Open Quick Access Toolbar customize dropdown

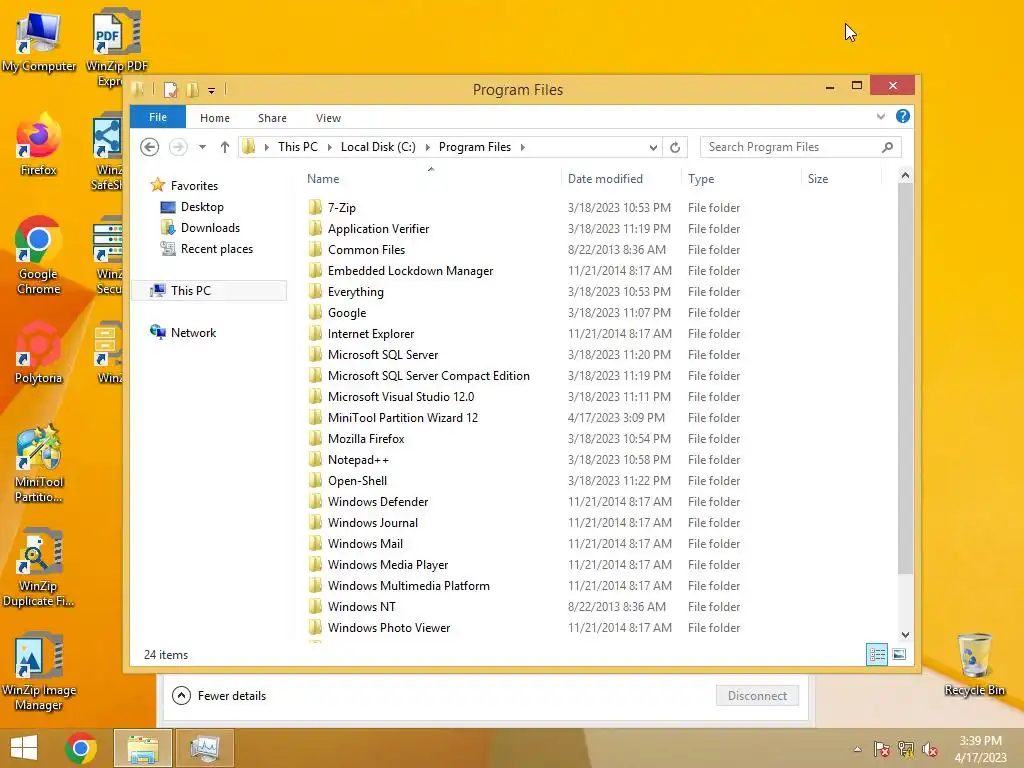point(212,90)
